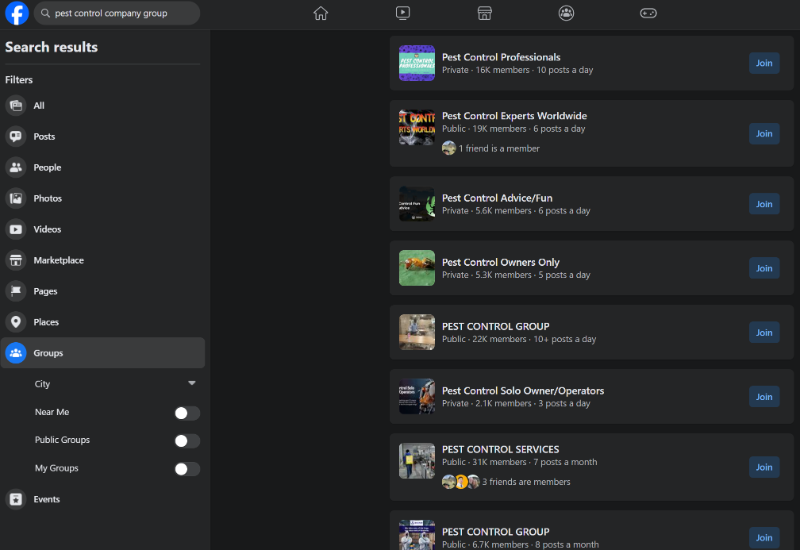Click the search box with pest control query
The image size is (800, 550).
coord(117,13)
